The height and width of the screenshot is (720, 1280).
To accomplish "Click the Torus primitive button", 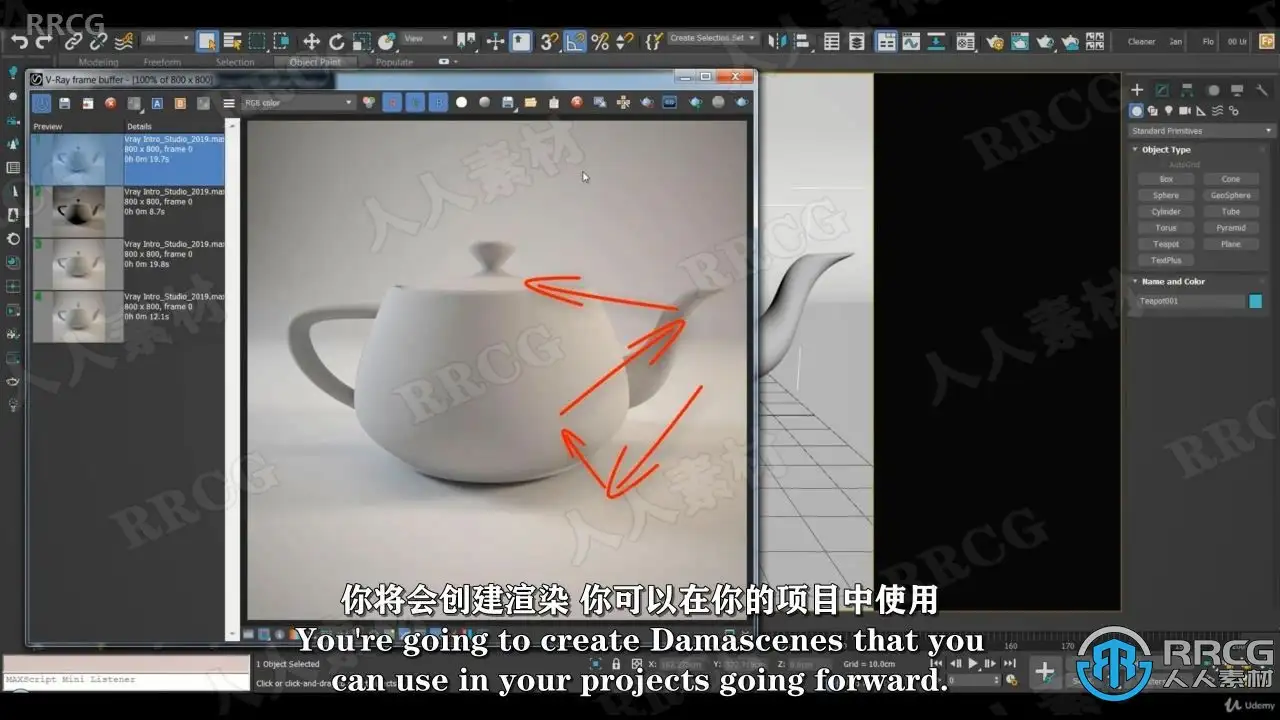I will [x=1166, y=228].
